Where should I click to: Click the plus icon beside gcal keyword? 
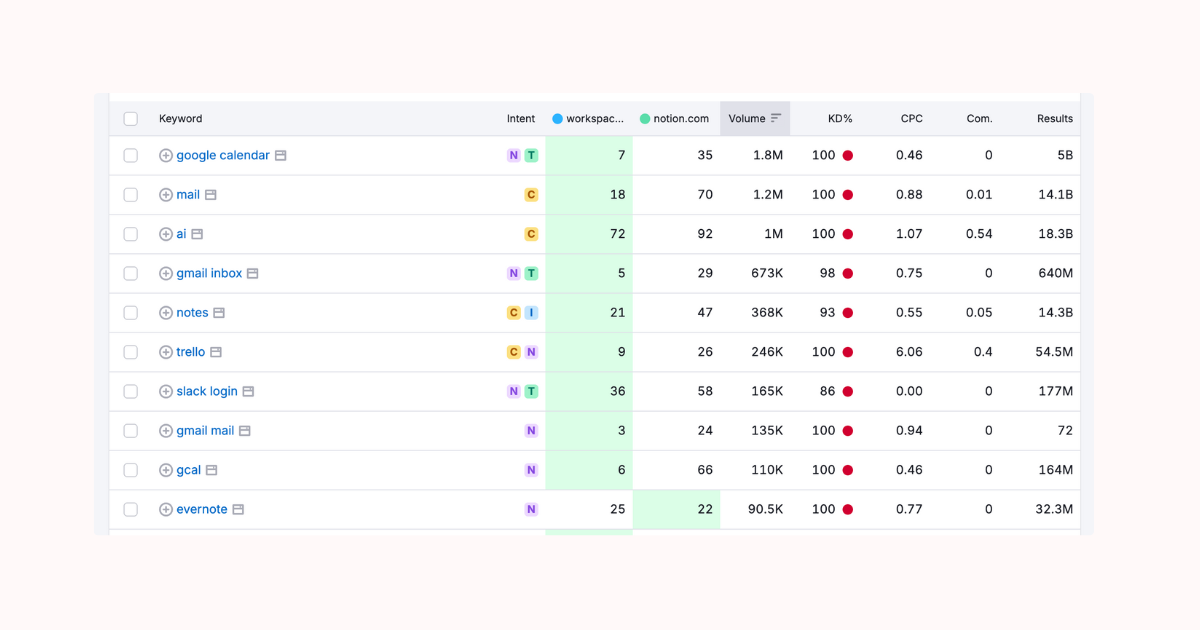(x=166, y=470)
